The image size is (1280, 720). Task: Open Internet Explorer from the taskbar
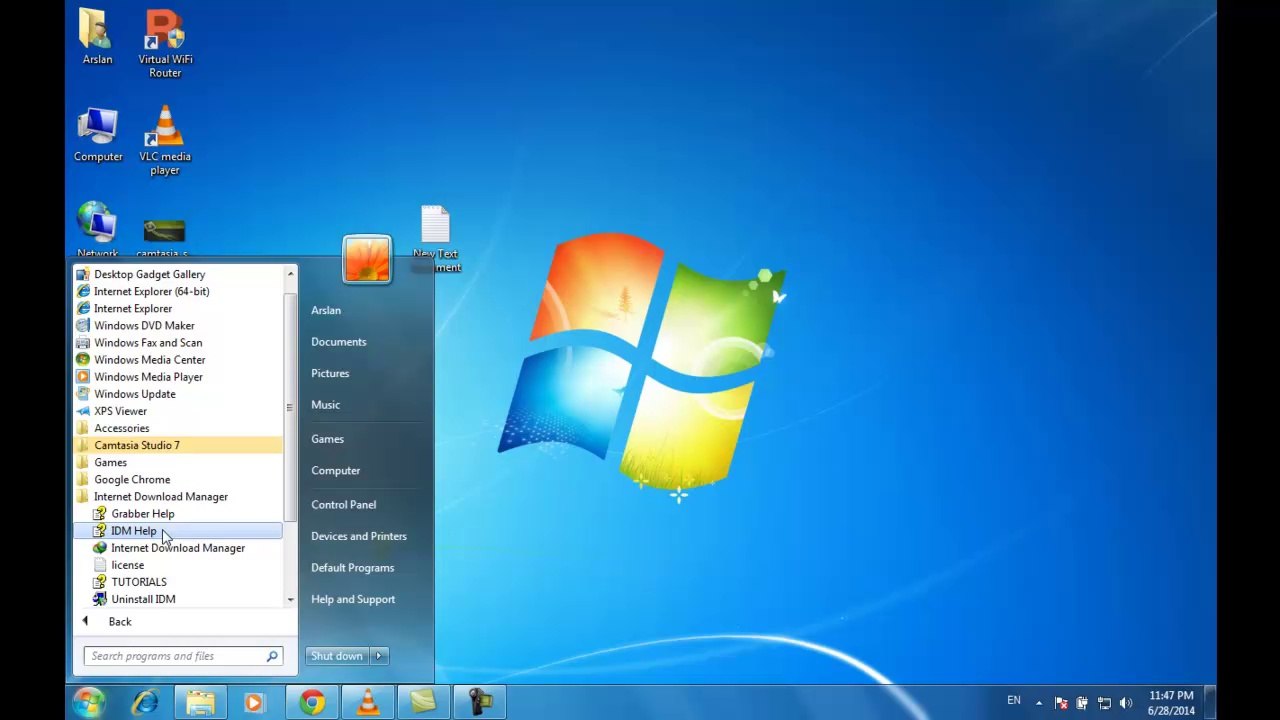(146, 703)
